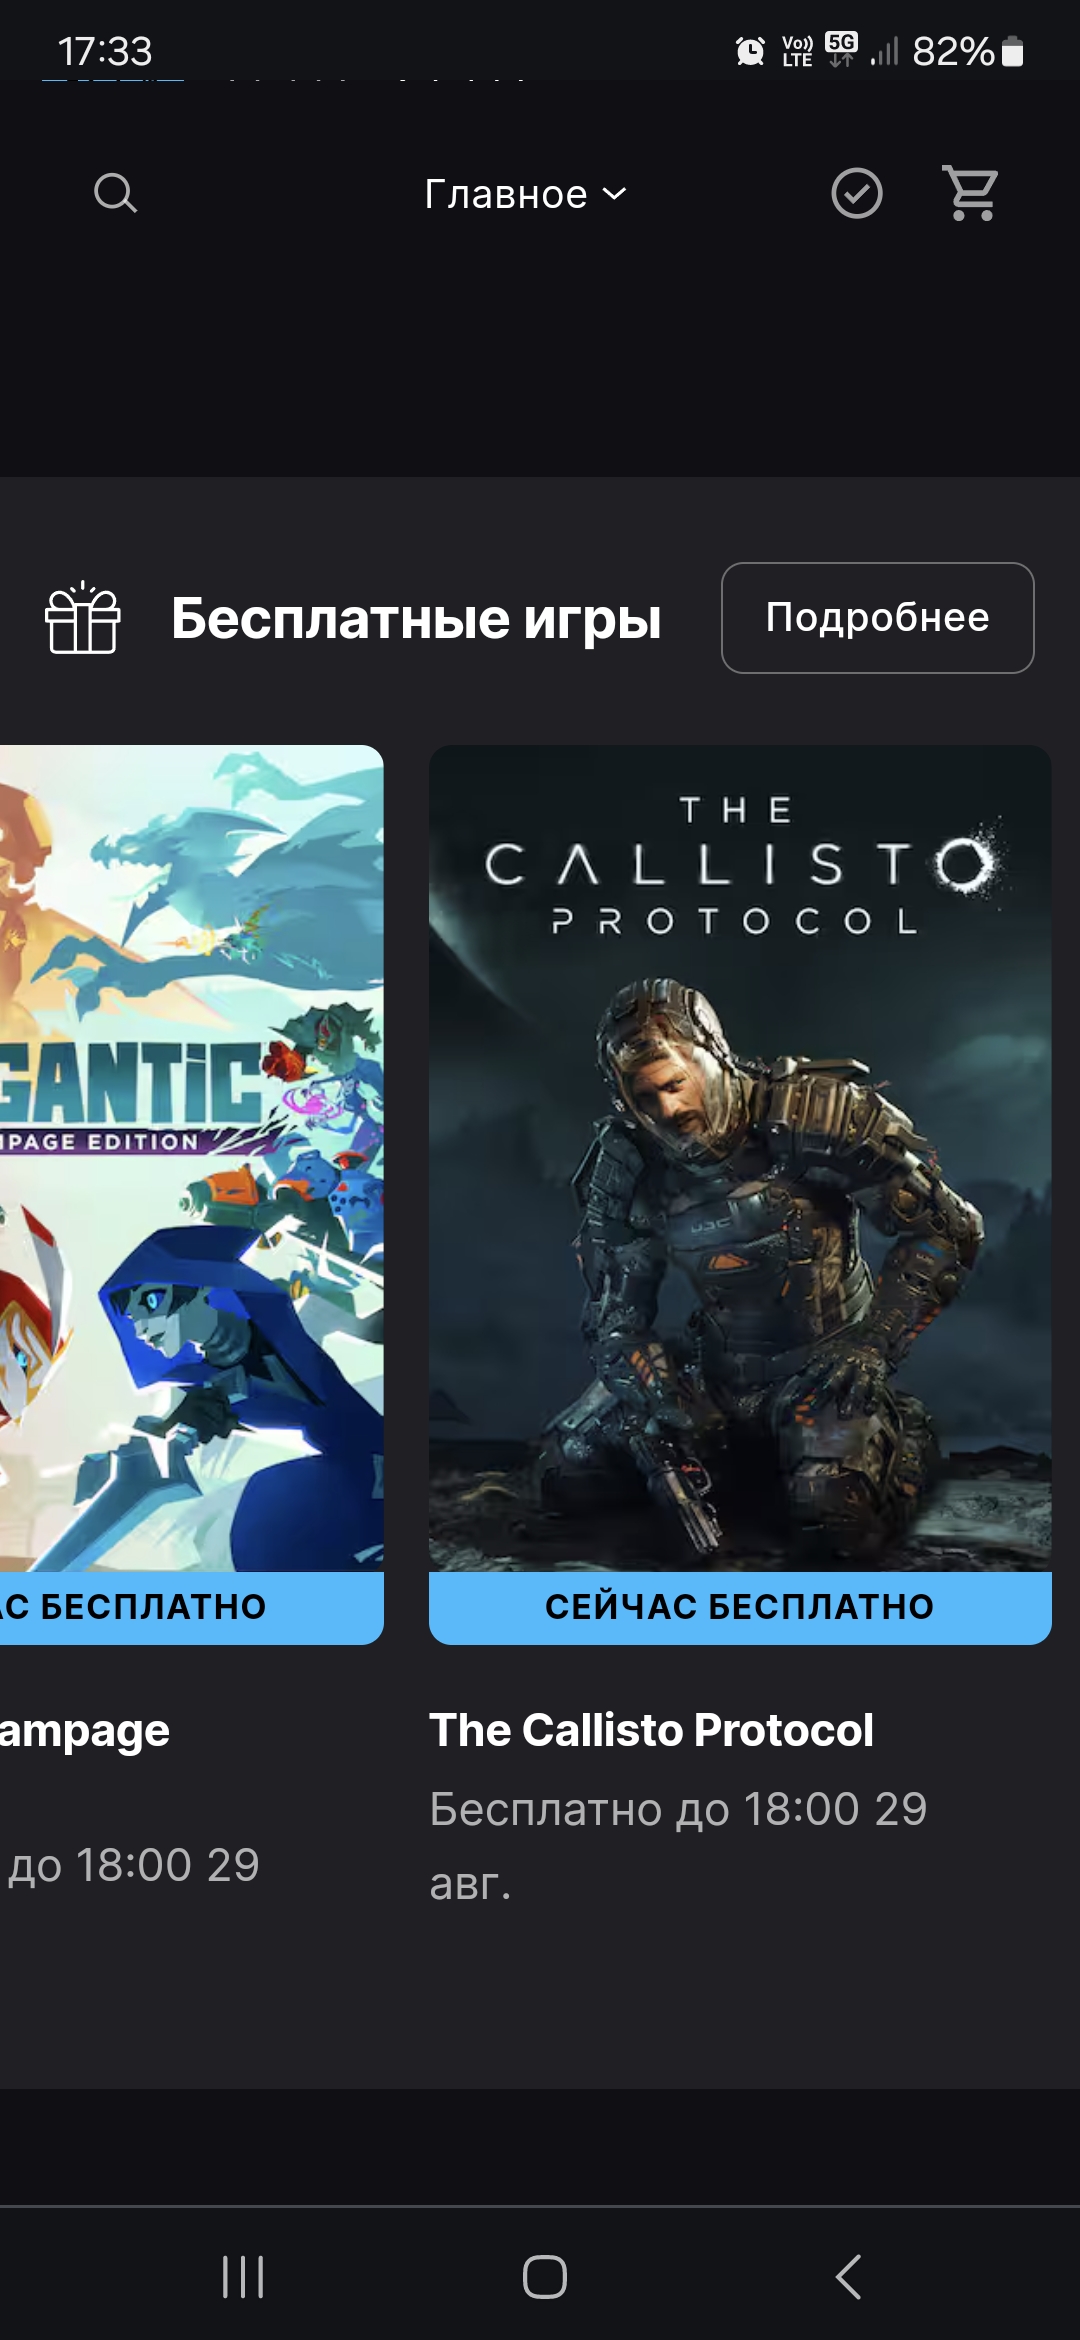Tap The Callisto Protocol cover art

740,1158
